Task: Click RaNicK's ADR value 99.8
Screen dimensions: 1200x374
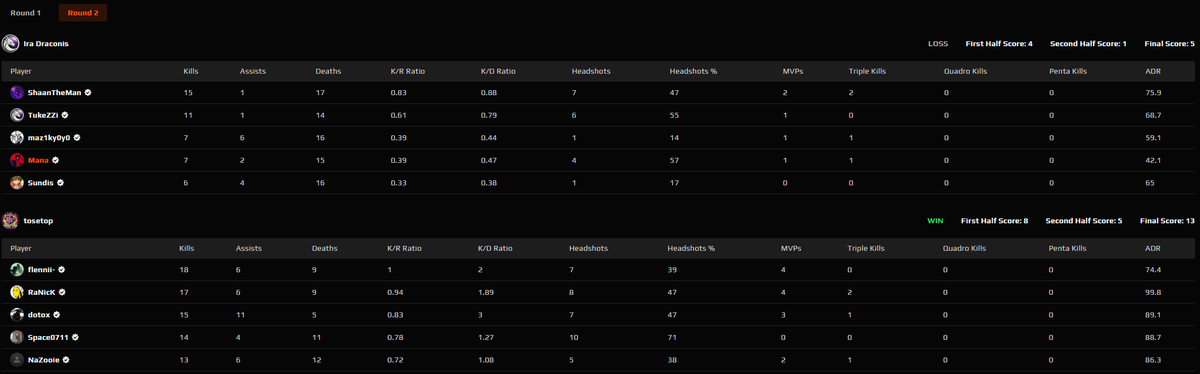Action: pyautogui.click(x=1153, y=292)
